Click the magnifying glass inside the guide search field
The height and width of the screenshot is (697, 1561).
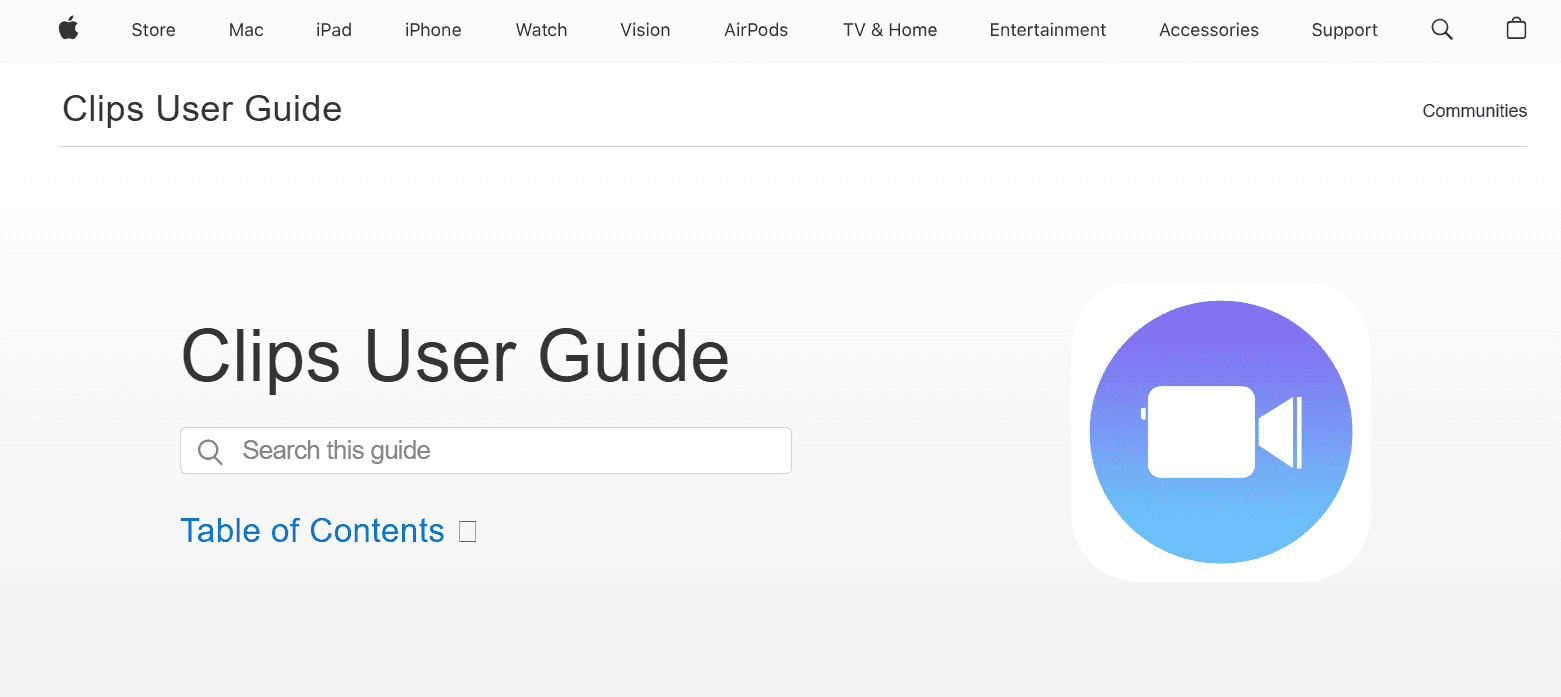tap(210, 451)
